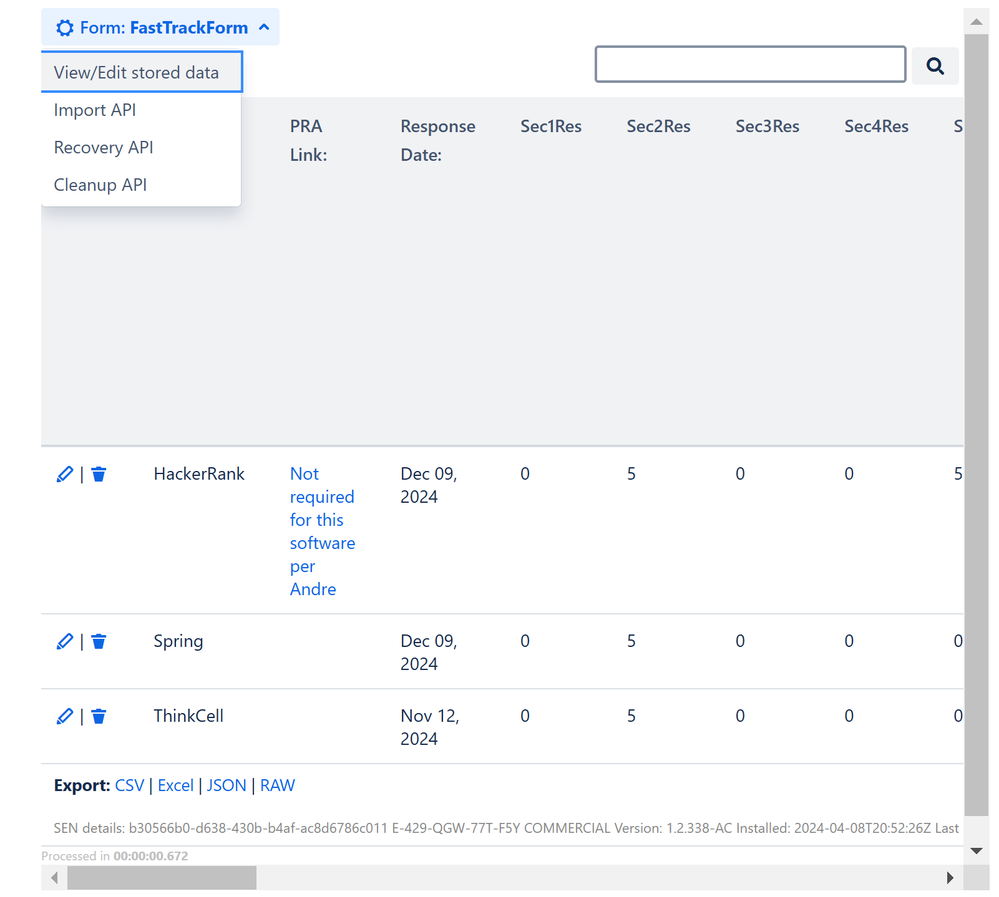Select the ThinkCell name cell
The image size is (999, 897).
pyautogui.click(x=189, y=716)
